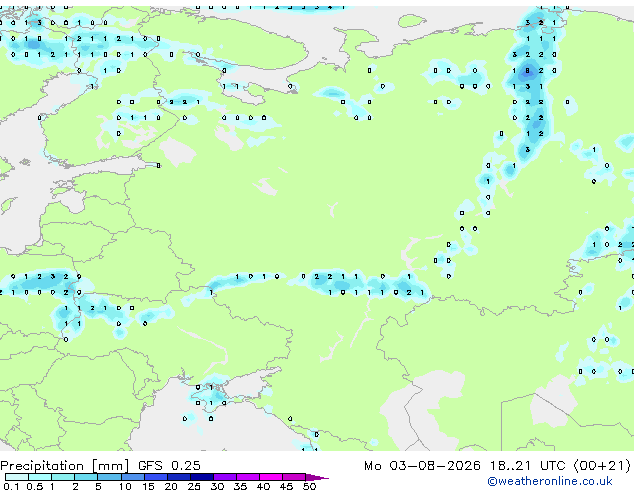The width and height of the screenshot is (634, 490).
Task: Click the 'GFS 0.25' model label
Action: coord(169,466)
